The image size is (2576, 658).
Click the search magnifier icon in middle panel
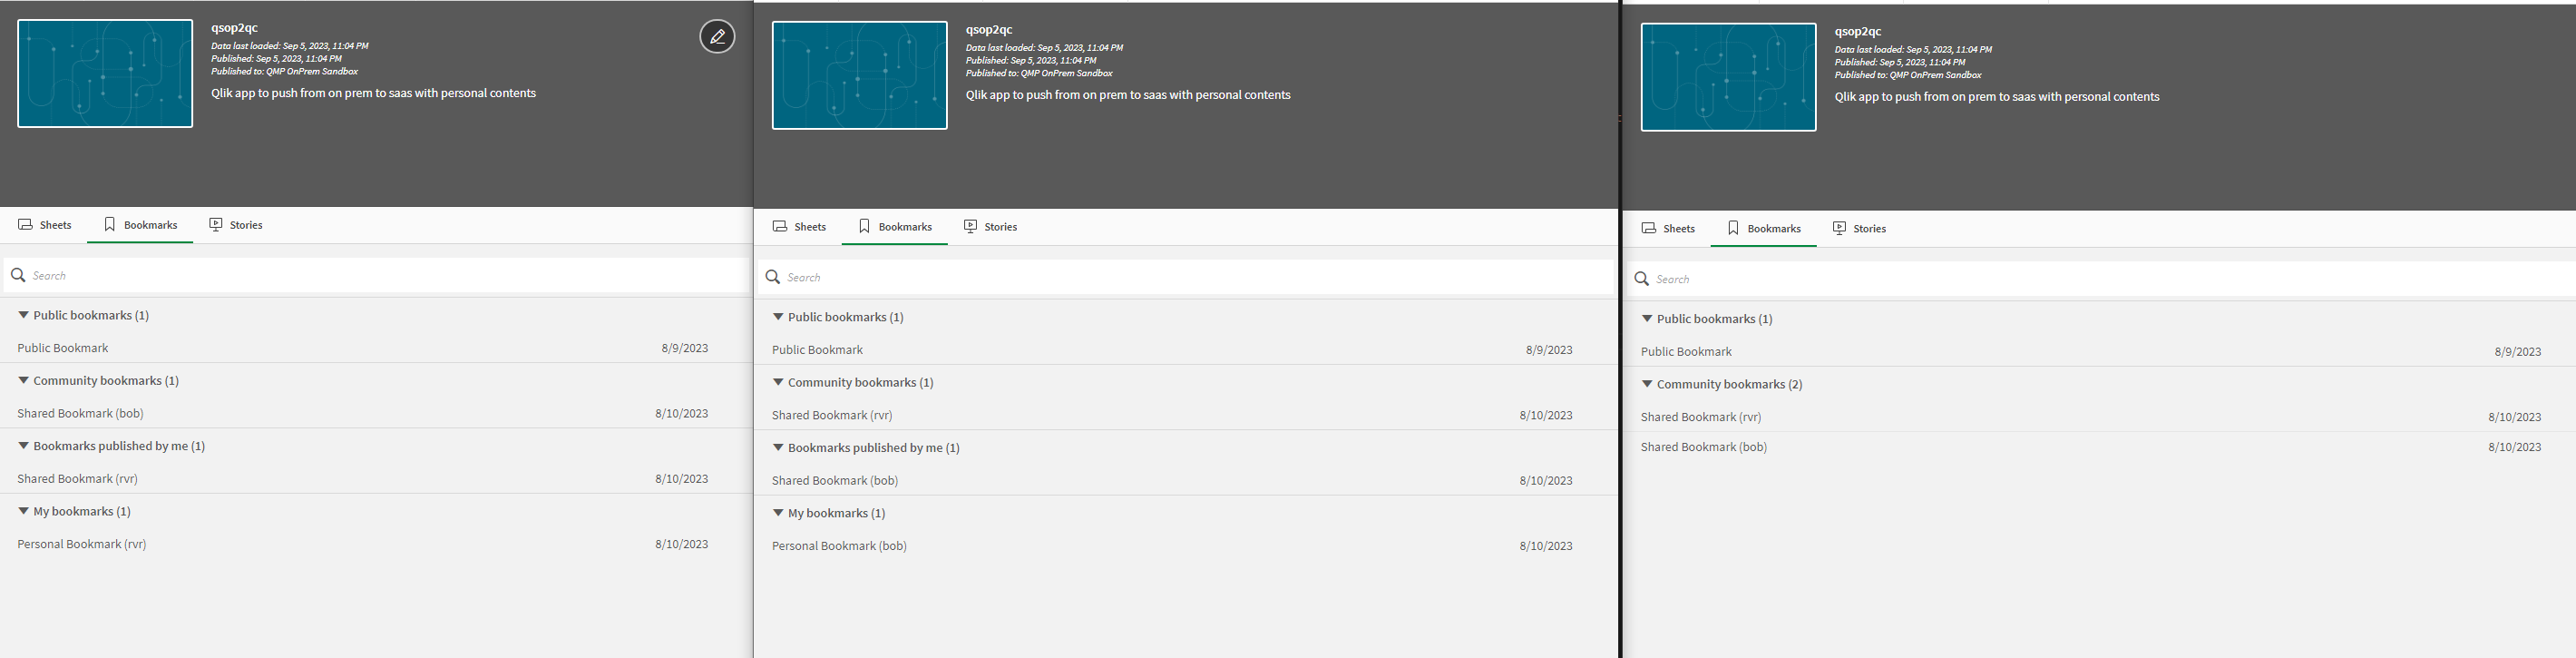(773, 277)
